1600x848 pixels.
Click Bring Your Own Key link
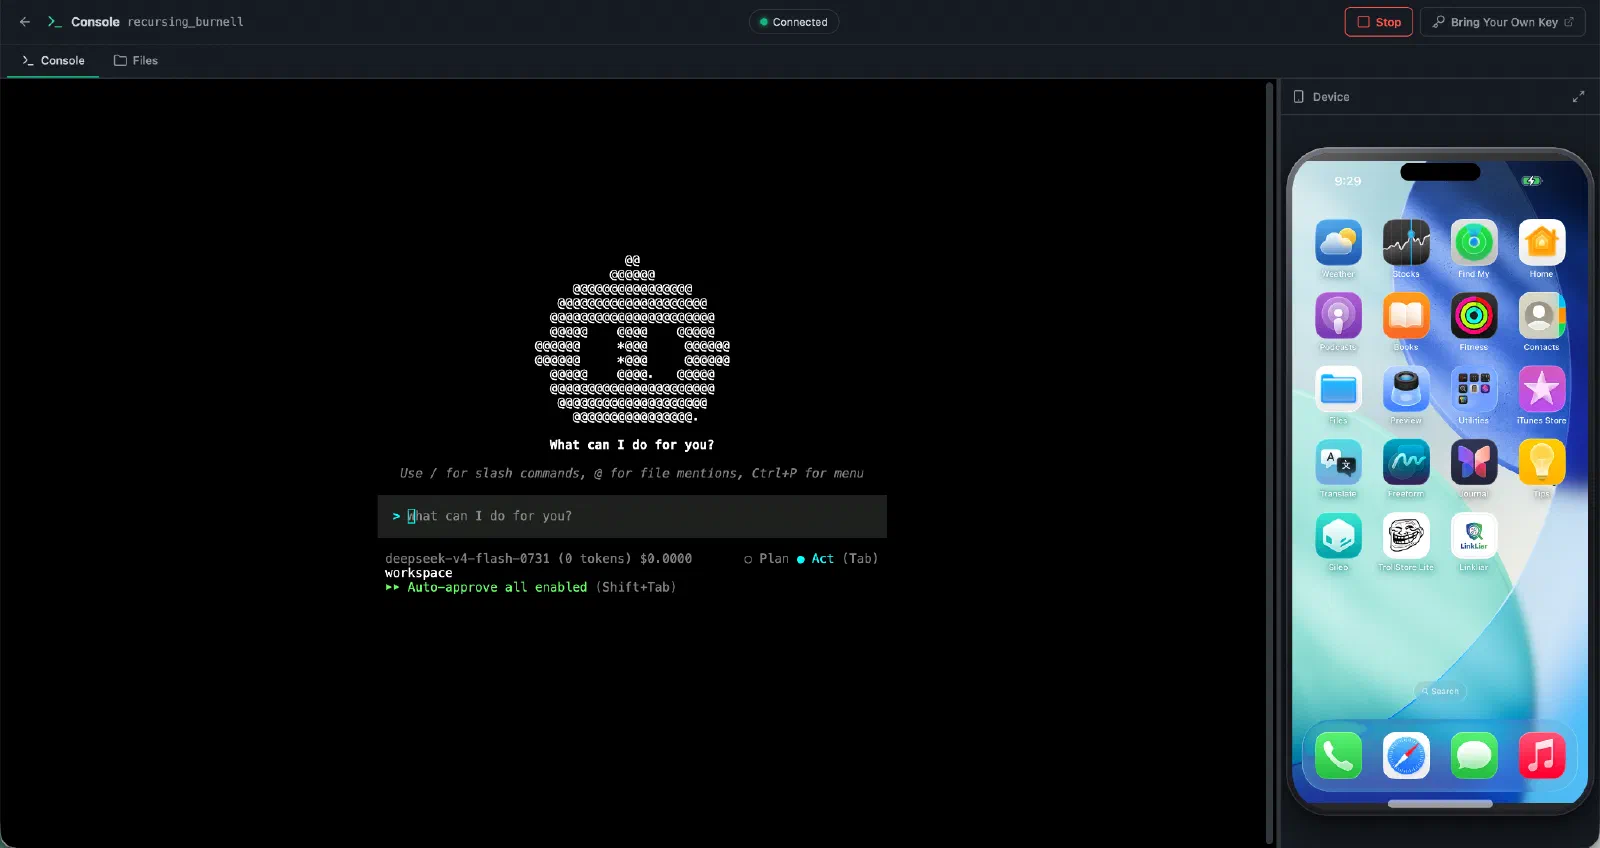(1503, 22)
